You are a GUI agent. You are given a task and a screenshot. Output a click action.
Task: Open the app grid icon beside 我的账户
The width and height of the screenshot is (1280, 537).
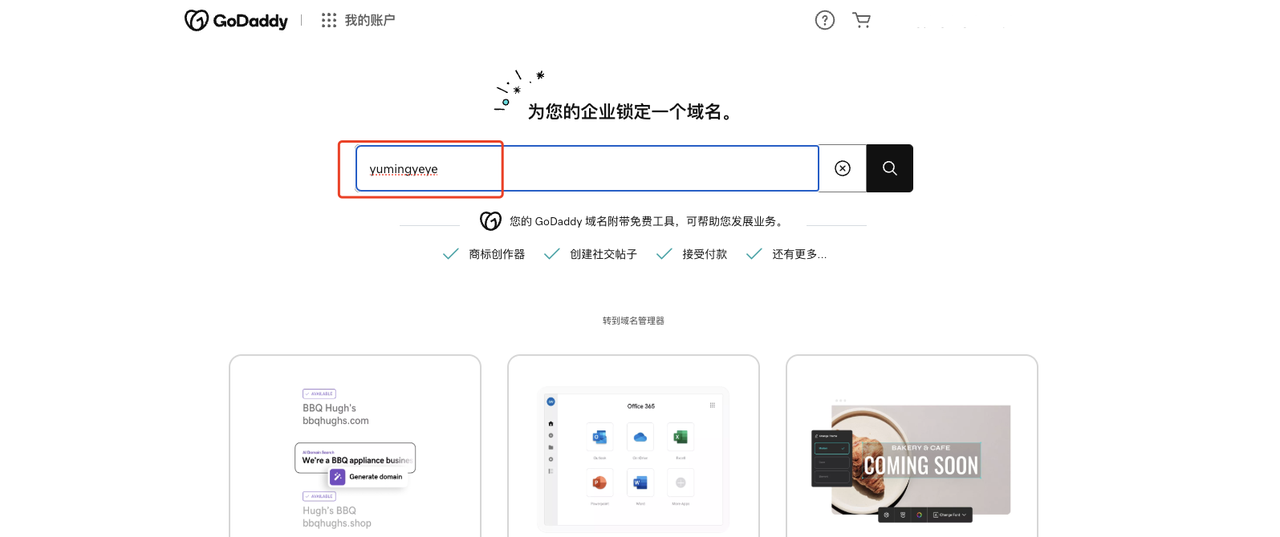tap(329, 20)
